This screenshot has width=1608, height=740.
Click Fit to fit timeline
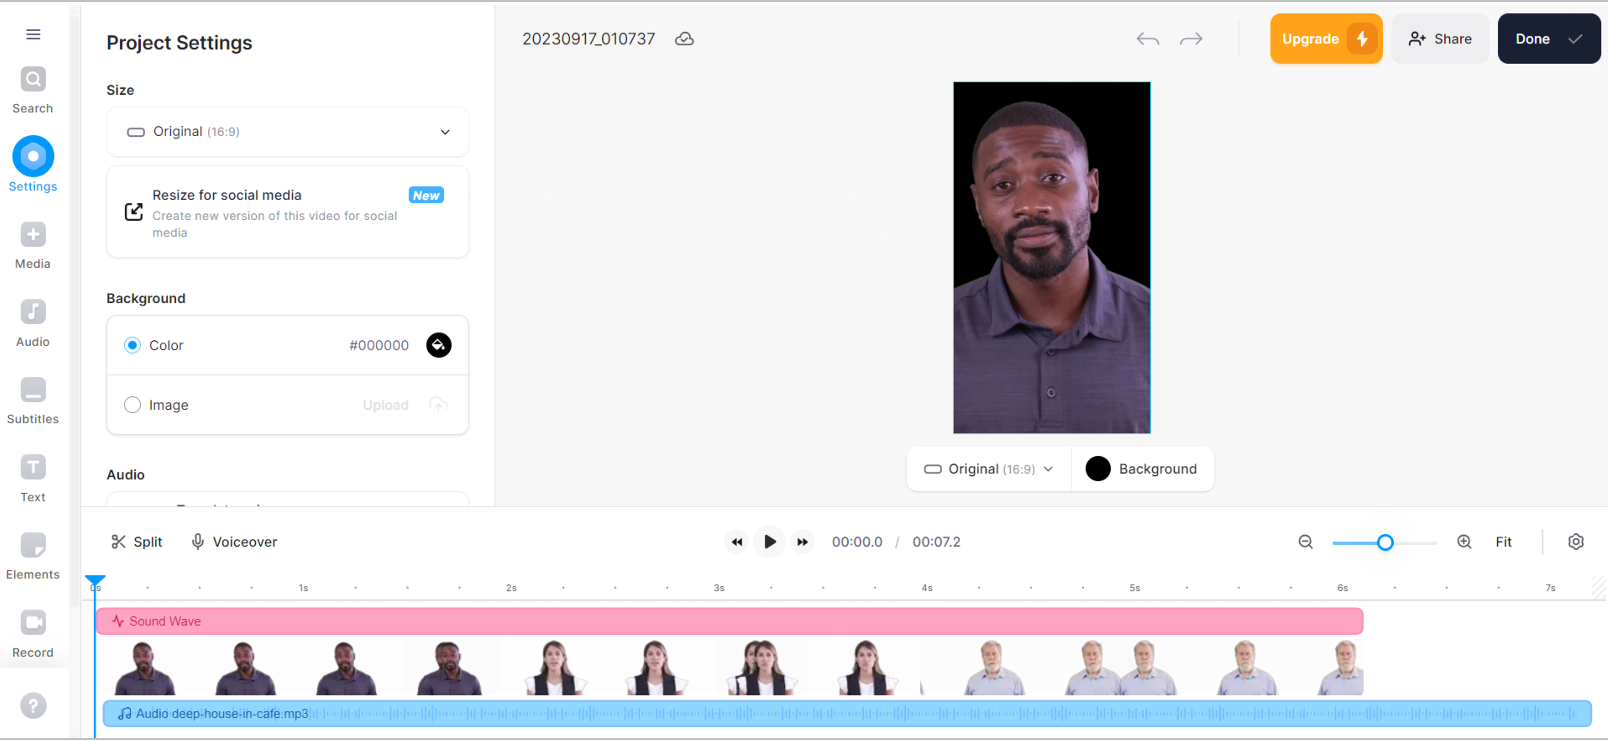[x=1503, y=542]
